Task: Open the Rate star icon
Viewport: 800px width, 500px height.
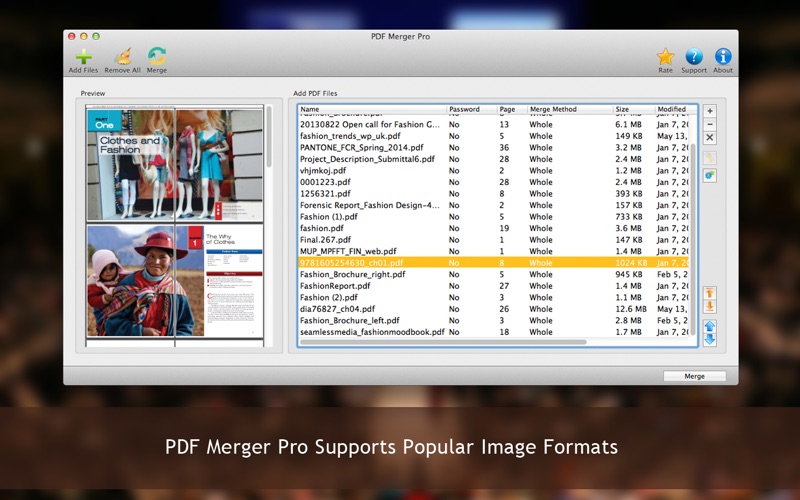Action: [x=665, y=57]
